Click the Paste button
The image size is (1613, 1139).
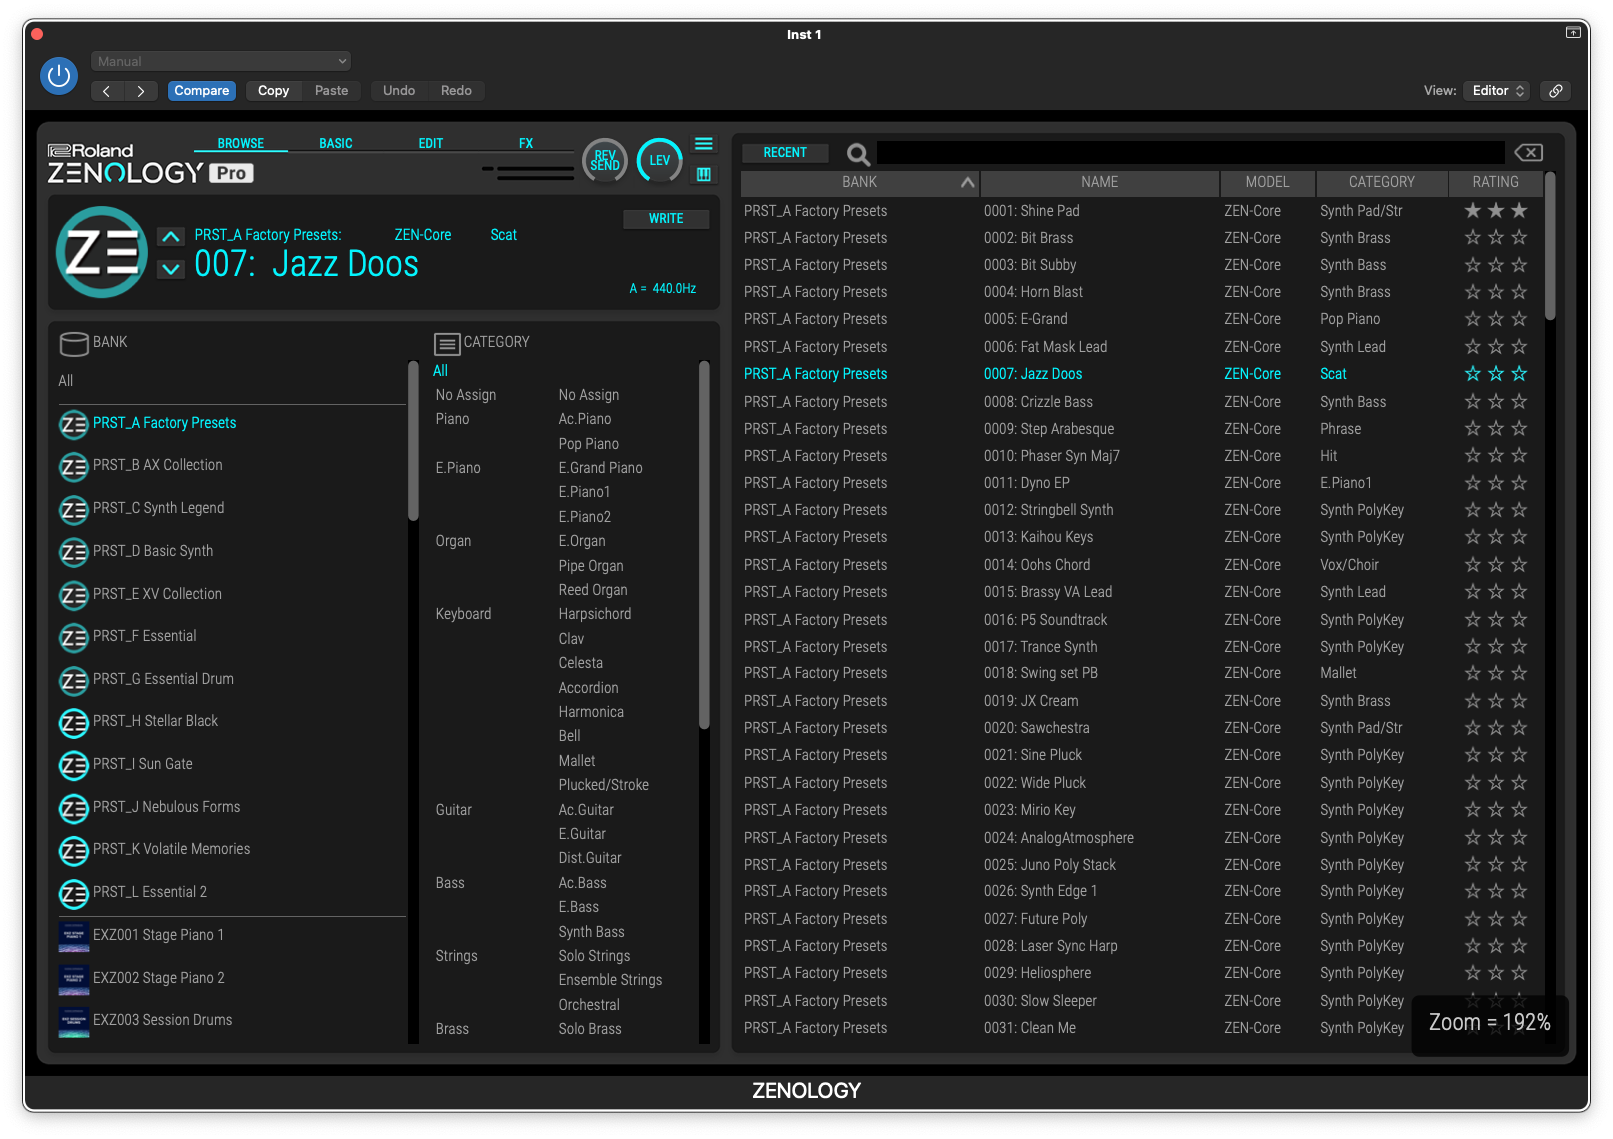[x=331, y=91]
